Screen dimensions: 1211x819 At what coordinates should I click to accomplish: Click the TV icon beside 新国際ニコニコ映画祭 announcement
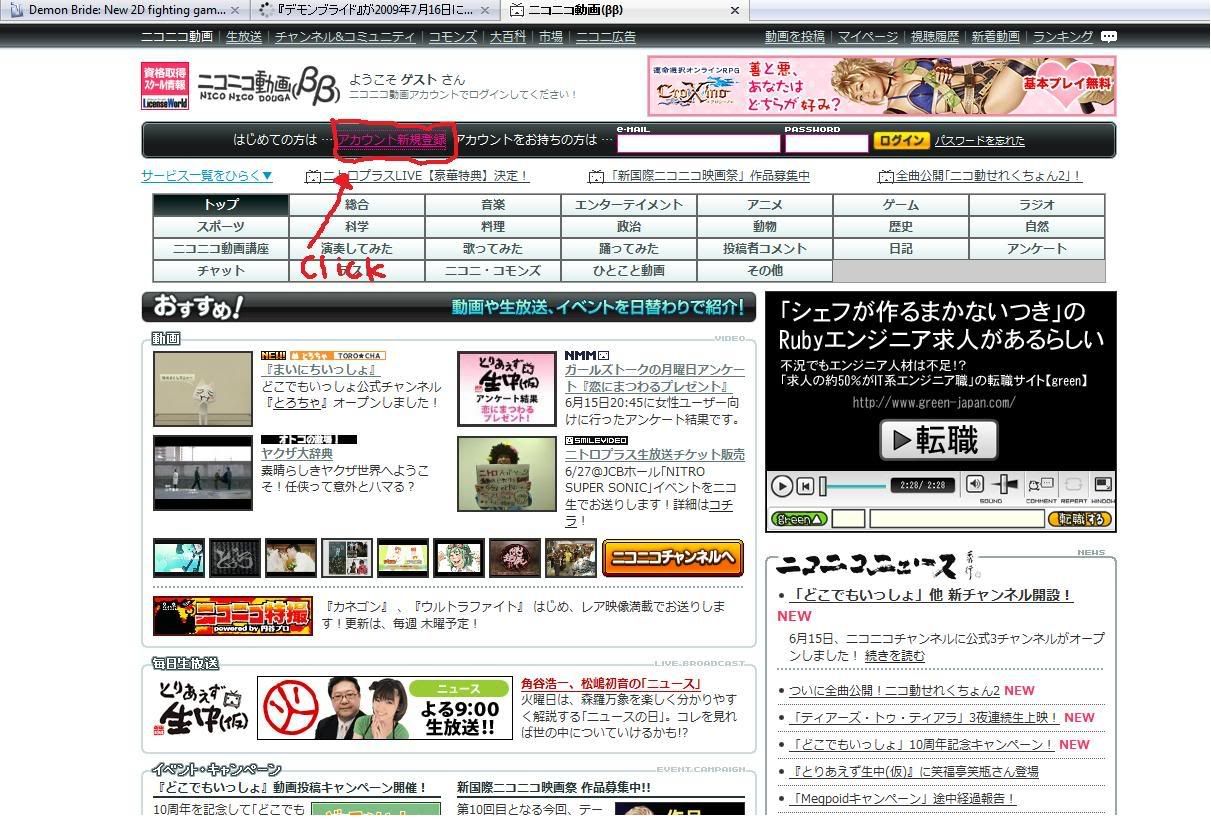point(596,176)
